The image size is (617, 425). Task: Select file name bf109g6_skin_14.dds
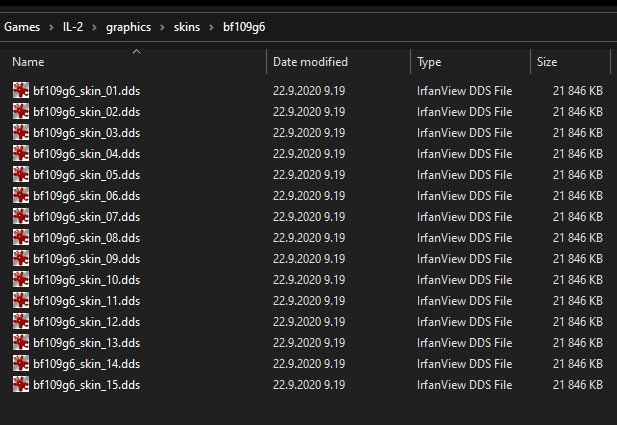[87, 364]
